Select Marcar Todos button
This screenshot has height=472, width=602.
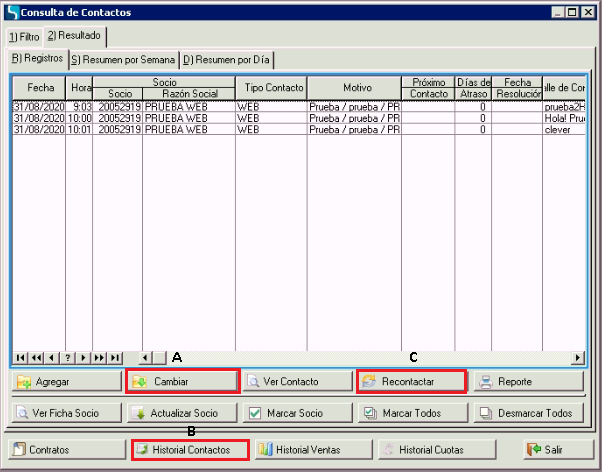pyautogui.click(x=411, y=413)
